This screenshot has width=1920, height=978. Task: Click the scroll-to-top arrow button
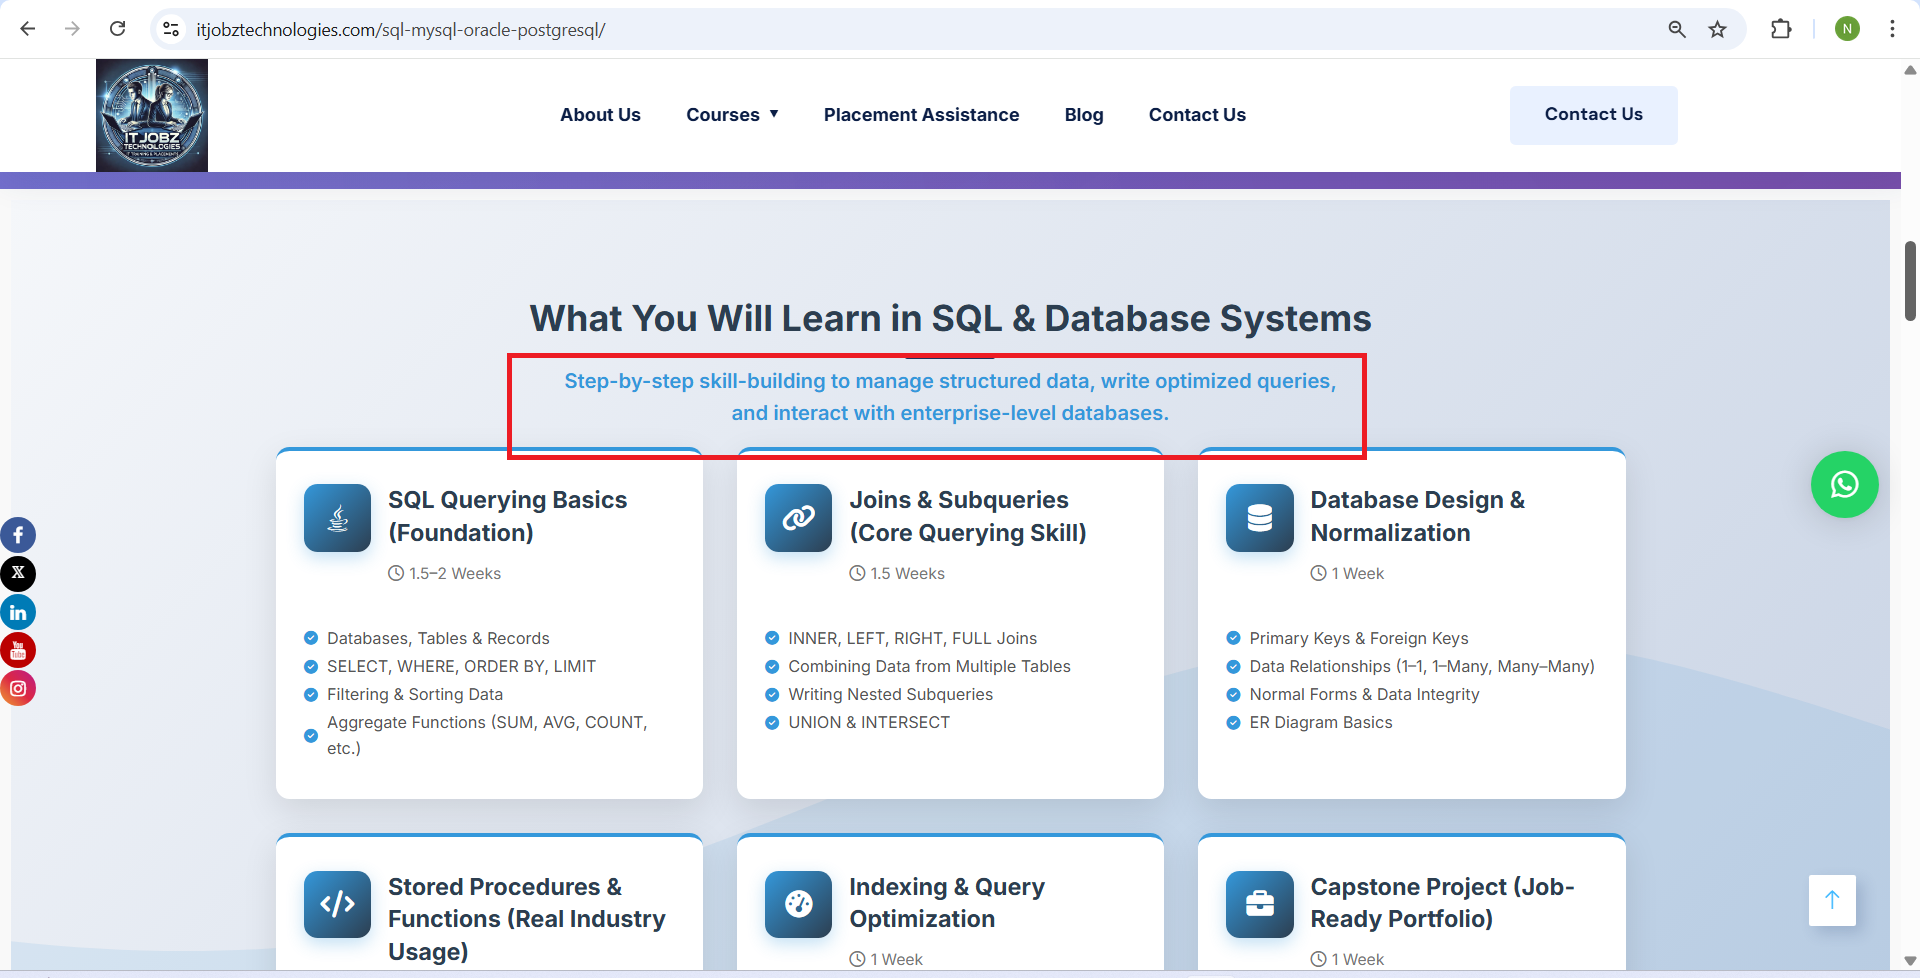pyautogui.click(x=1831, y=900)
